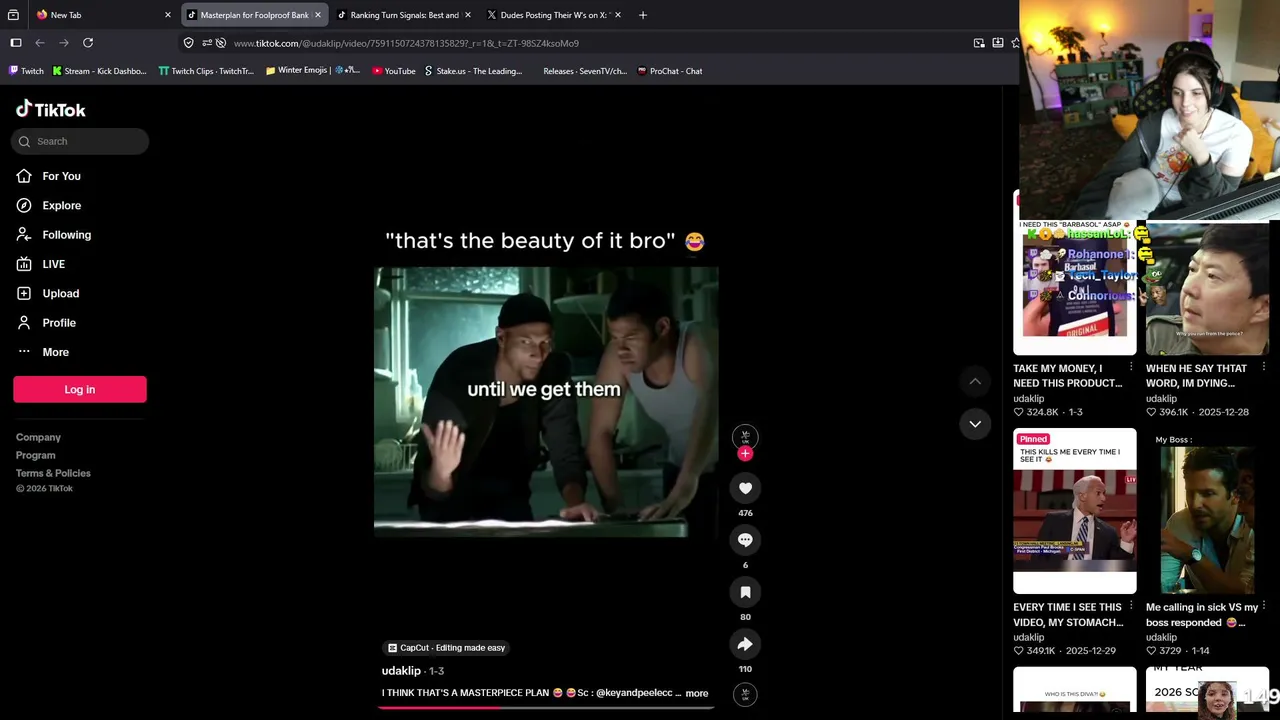Screen dimensions: 1280x720
Task: Bookmark this video to favorites
Action: coord(745,592)
